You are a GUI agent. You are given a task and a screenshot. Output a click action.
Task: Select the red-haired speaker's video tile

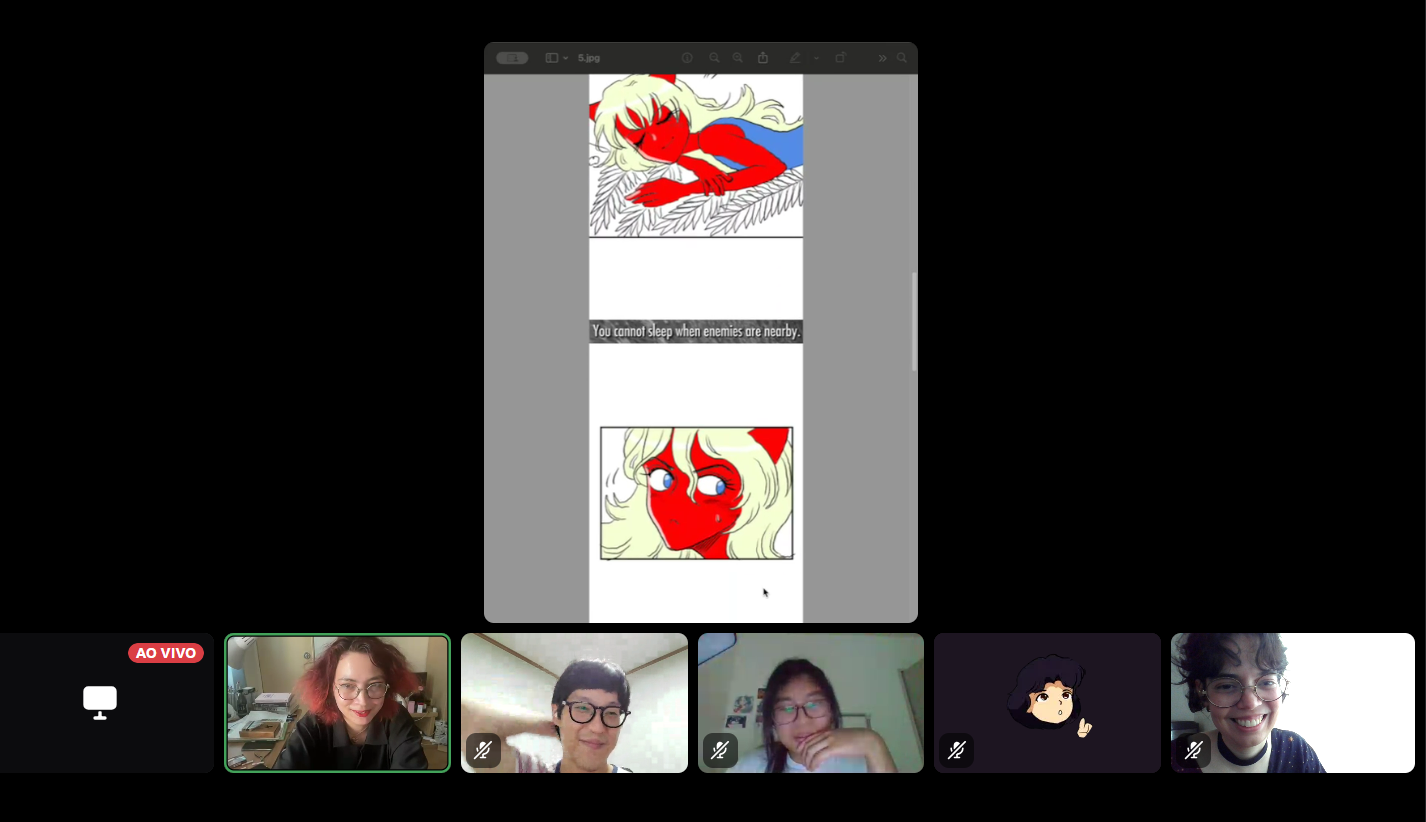coord(338,703)
